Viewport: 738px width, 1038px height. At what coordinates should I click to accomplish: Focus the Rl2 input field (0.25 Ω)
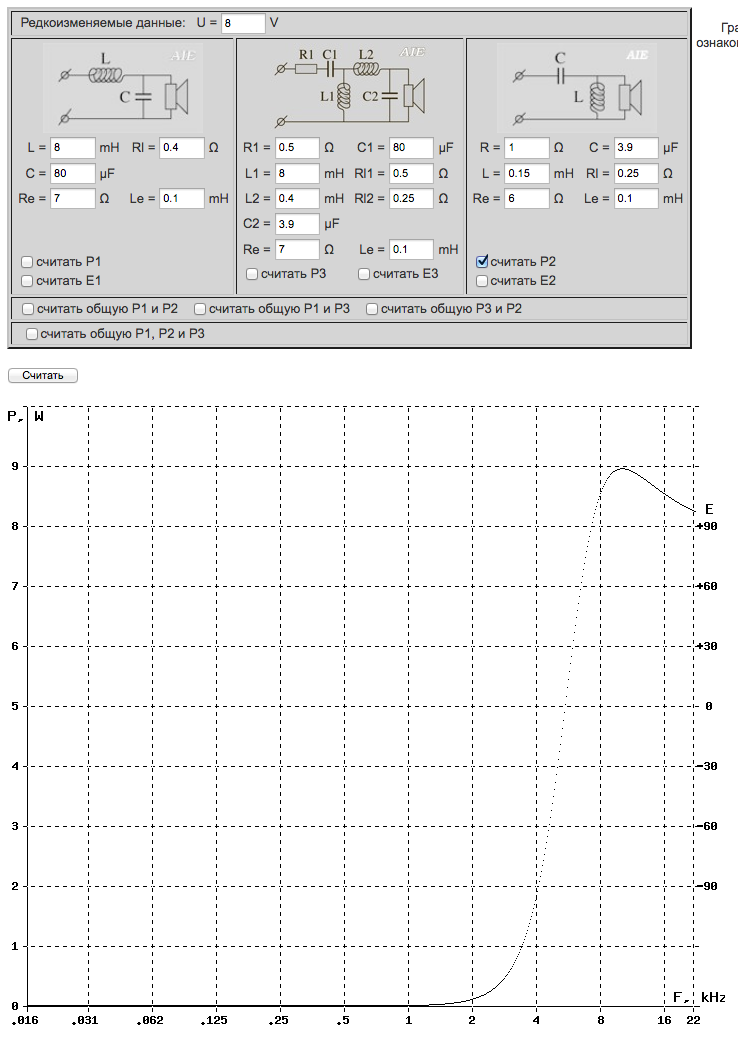coord(411,199)
